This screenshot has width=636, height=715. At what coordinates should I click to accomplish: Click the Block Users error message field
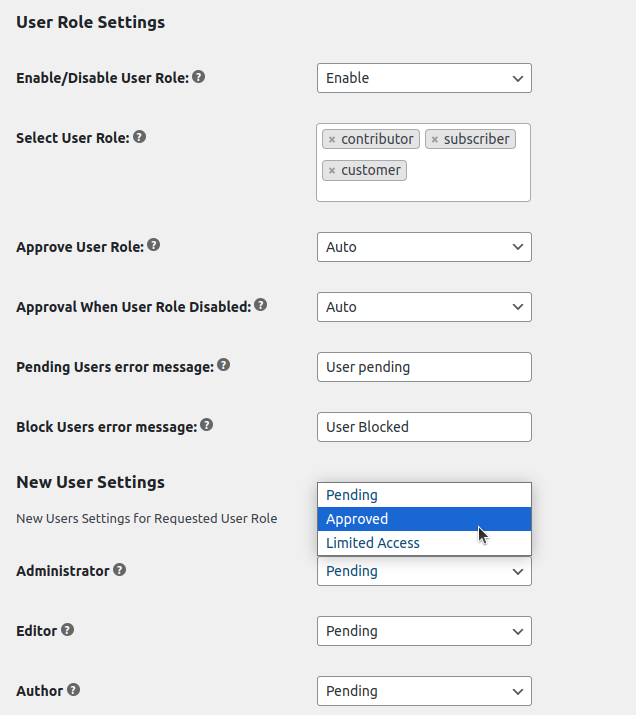424,427
